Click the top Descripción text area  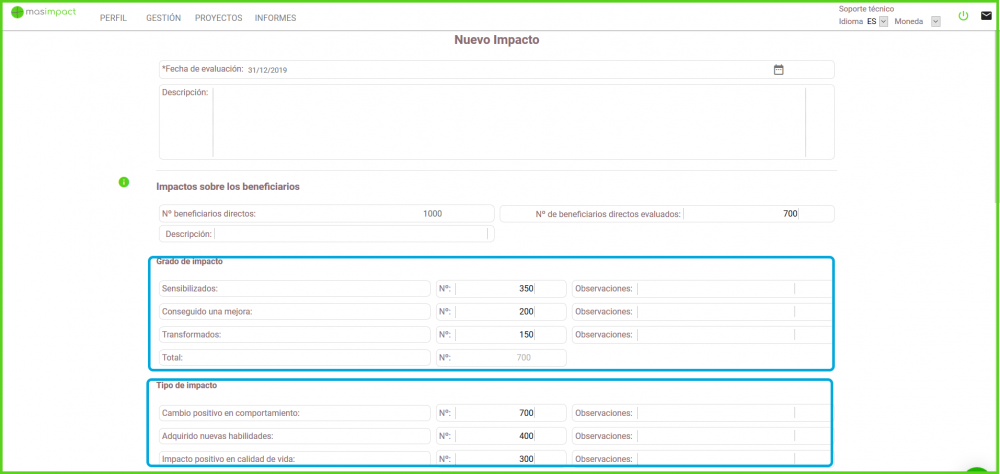click(x=508, y=122)
